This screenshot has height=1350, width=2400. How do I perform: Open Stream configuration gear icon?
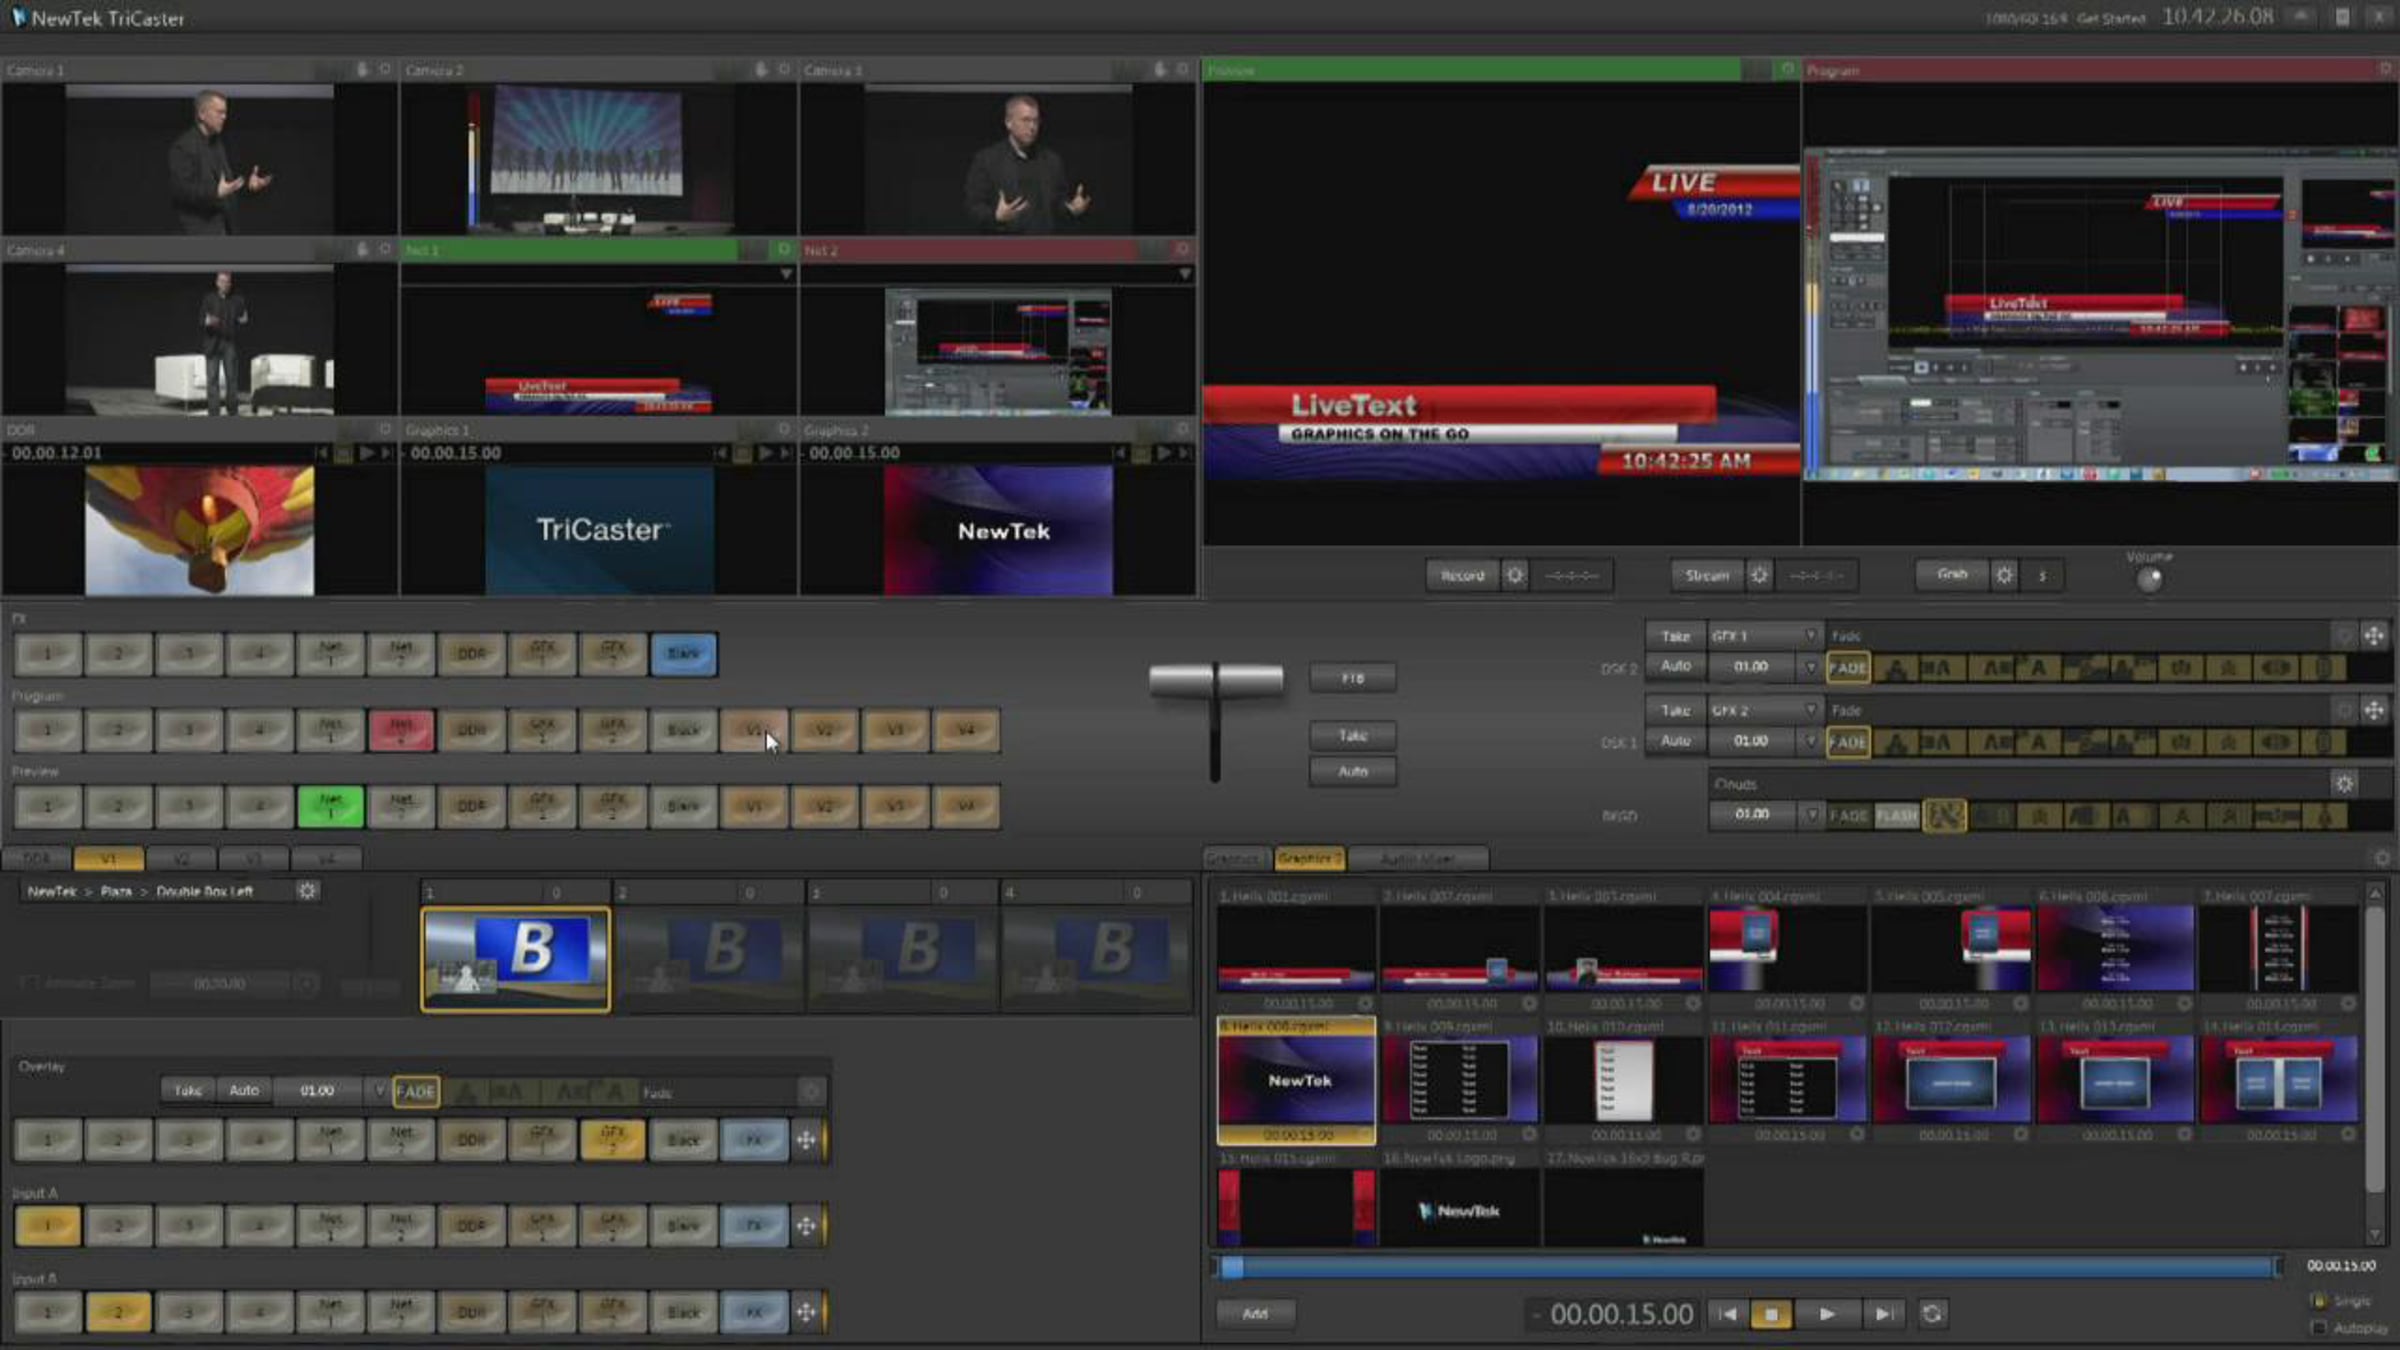[1759, 575]
